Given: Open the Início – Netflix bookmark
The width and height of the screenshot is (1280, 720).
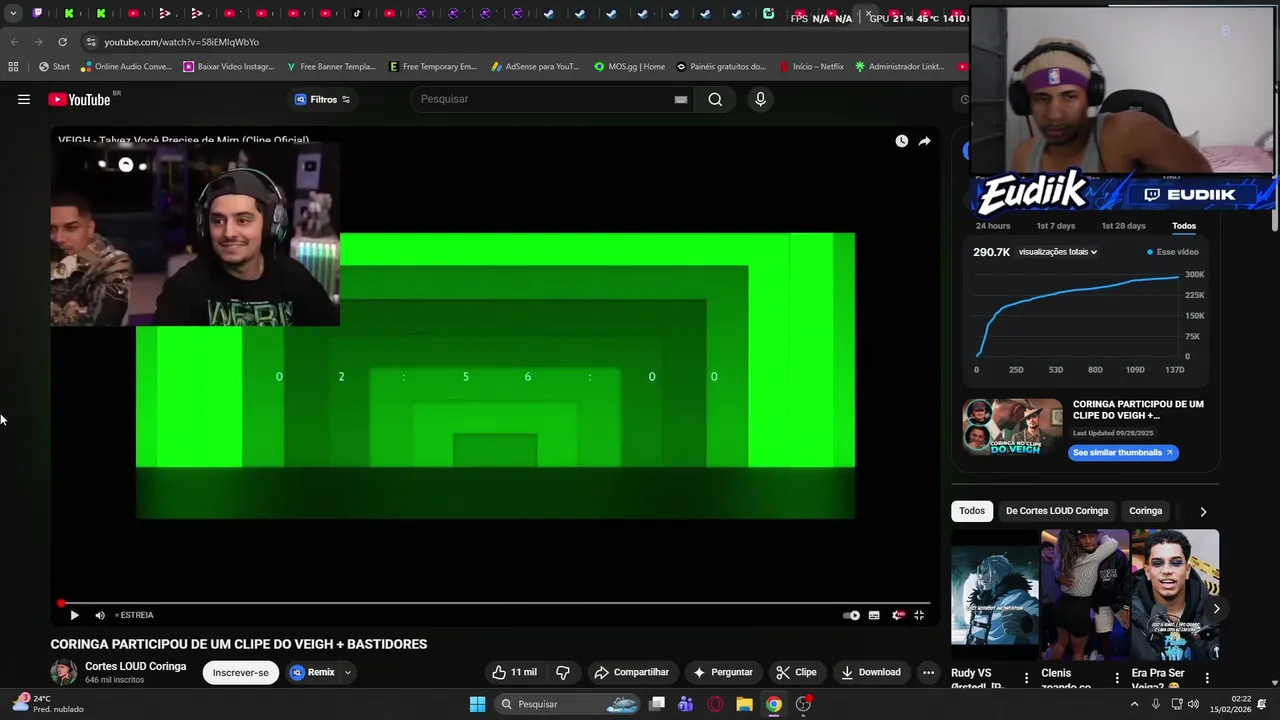Looking at the screenshot, I should (810, 67).
